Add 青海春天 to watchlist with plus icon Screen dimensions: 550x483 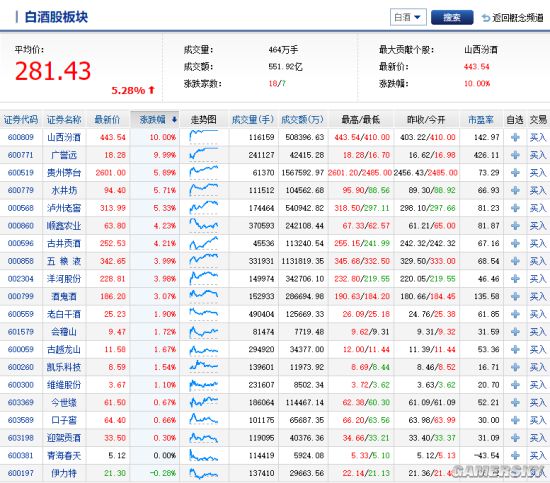[515, 455]
